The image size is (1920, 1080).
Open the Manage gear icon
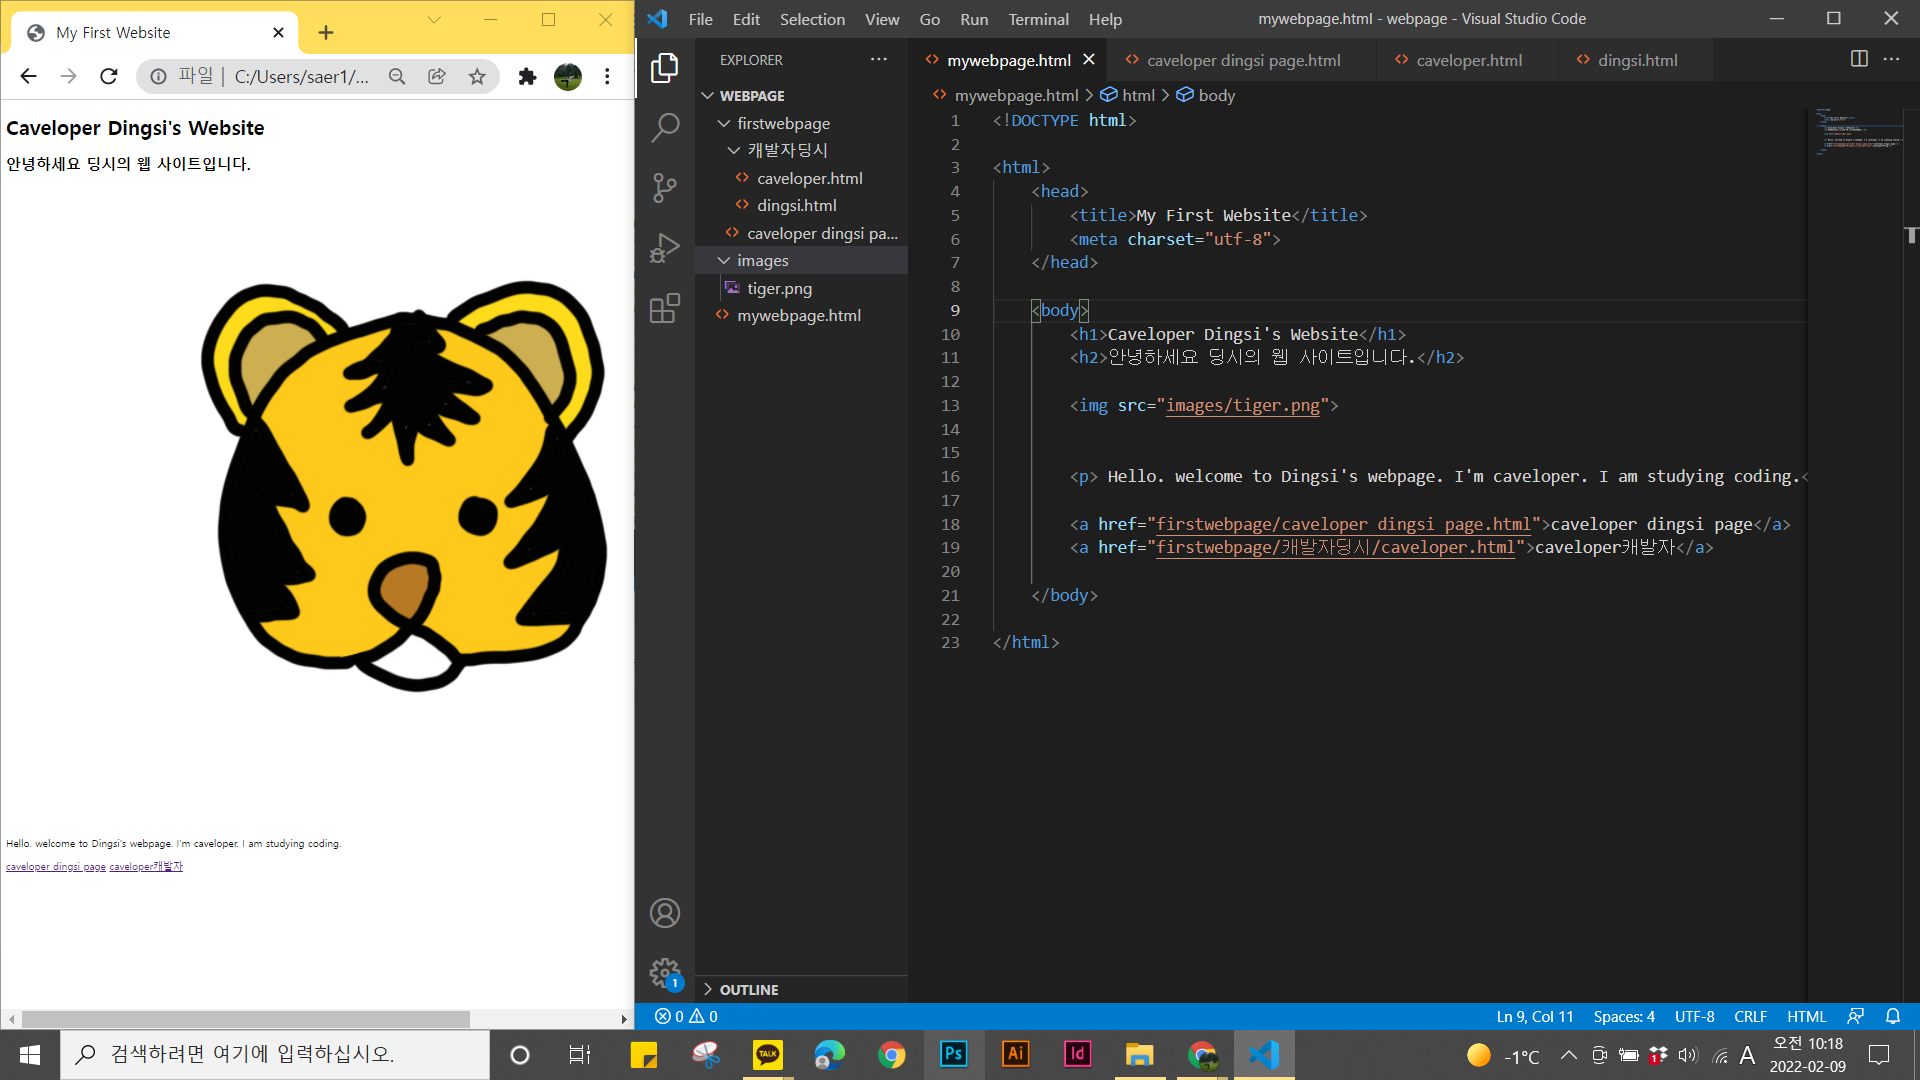(665, 972)
